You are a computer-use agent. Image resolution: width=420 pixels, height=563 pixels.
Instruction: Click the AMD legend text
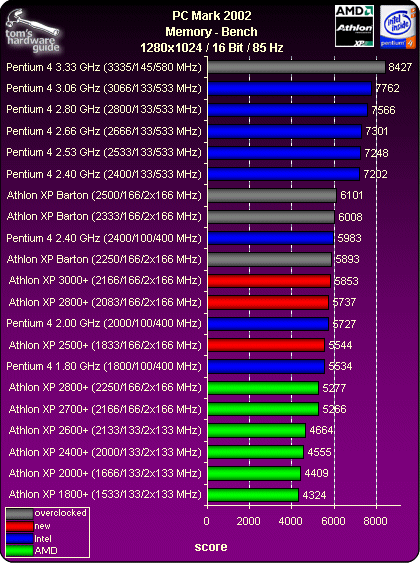pos(46,551)
